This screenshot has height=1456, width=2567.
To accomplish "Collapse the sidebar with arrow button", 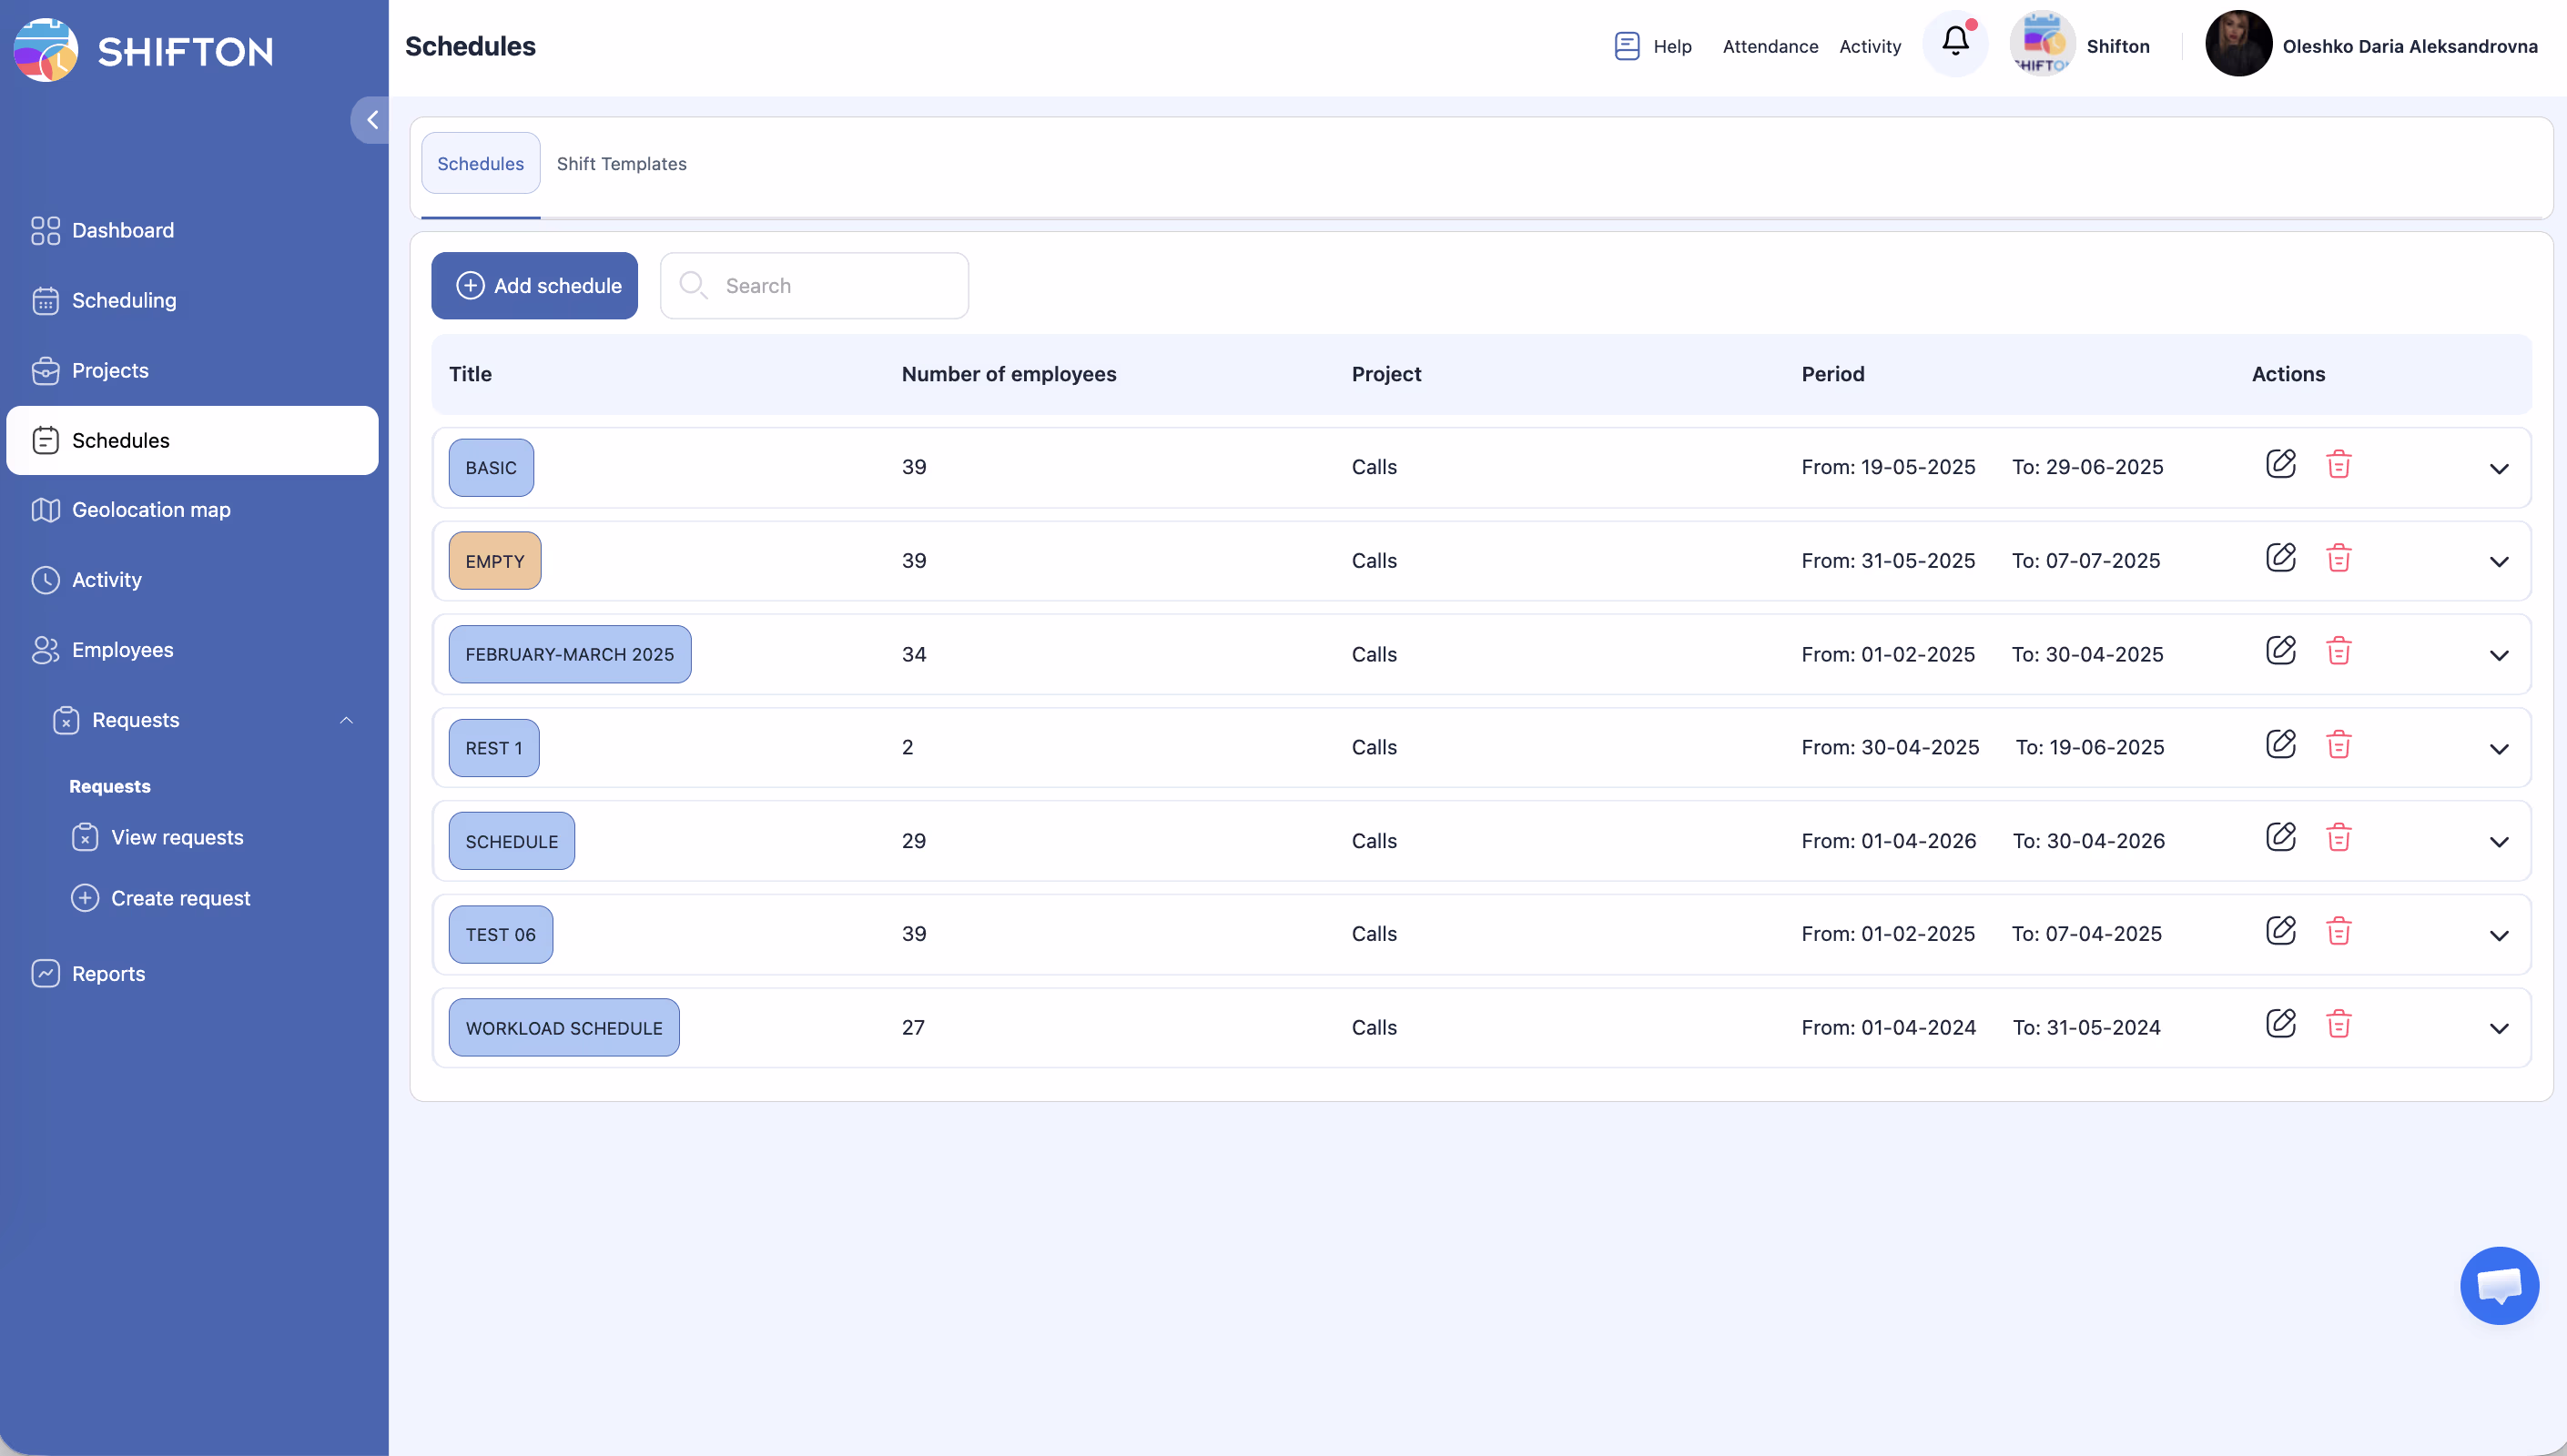I will coord(371,120).
